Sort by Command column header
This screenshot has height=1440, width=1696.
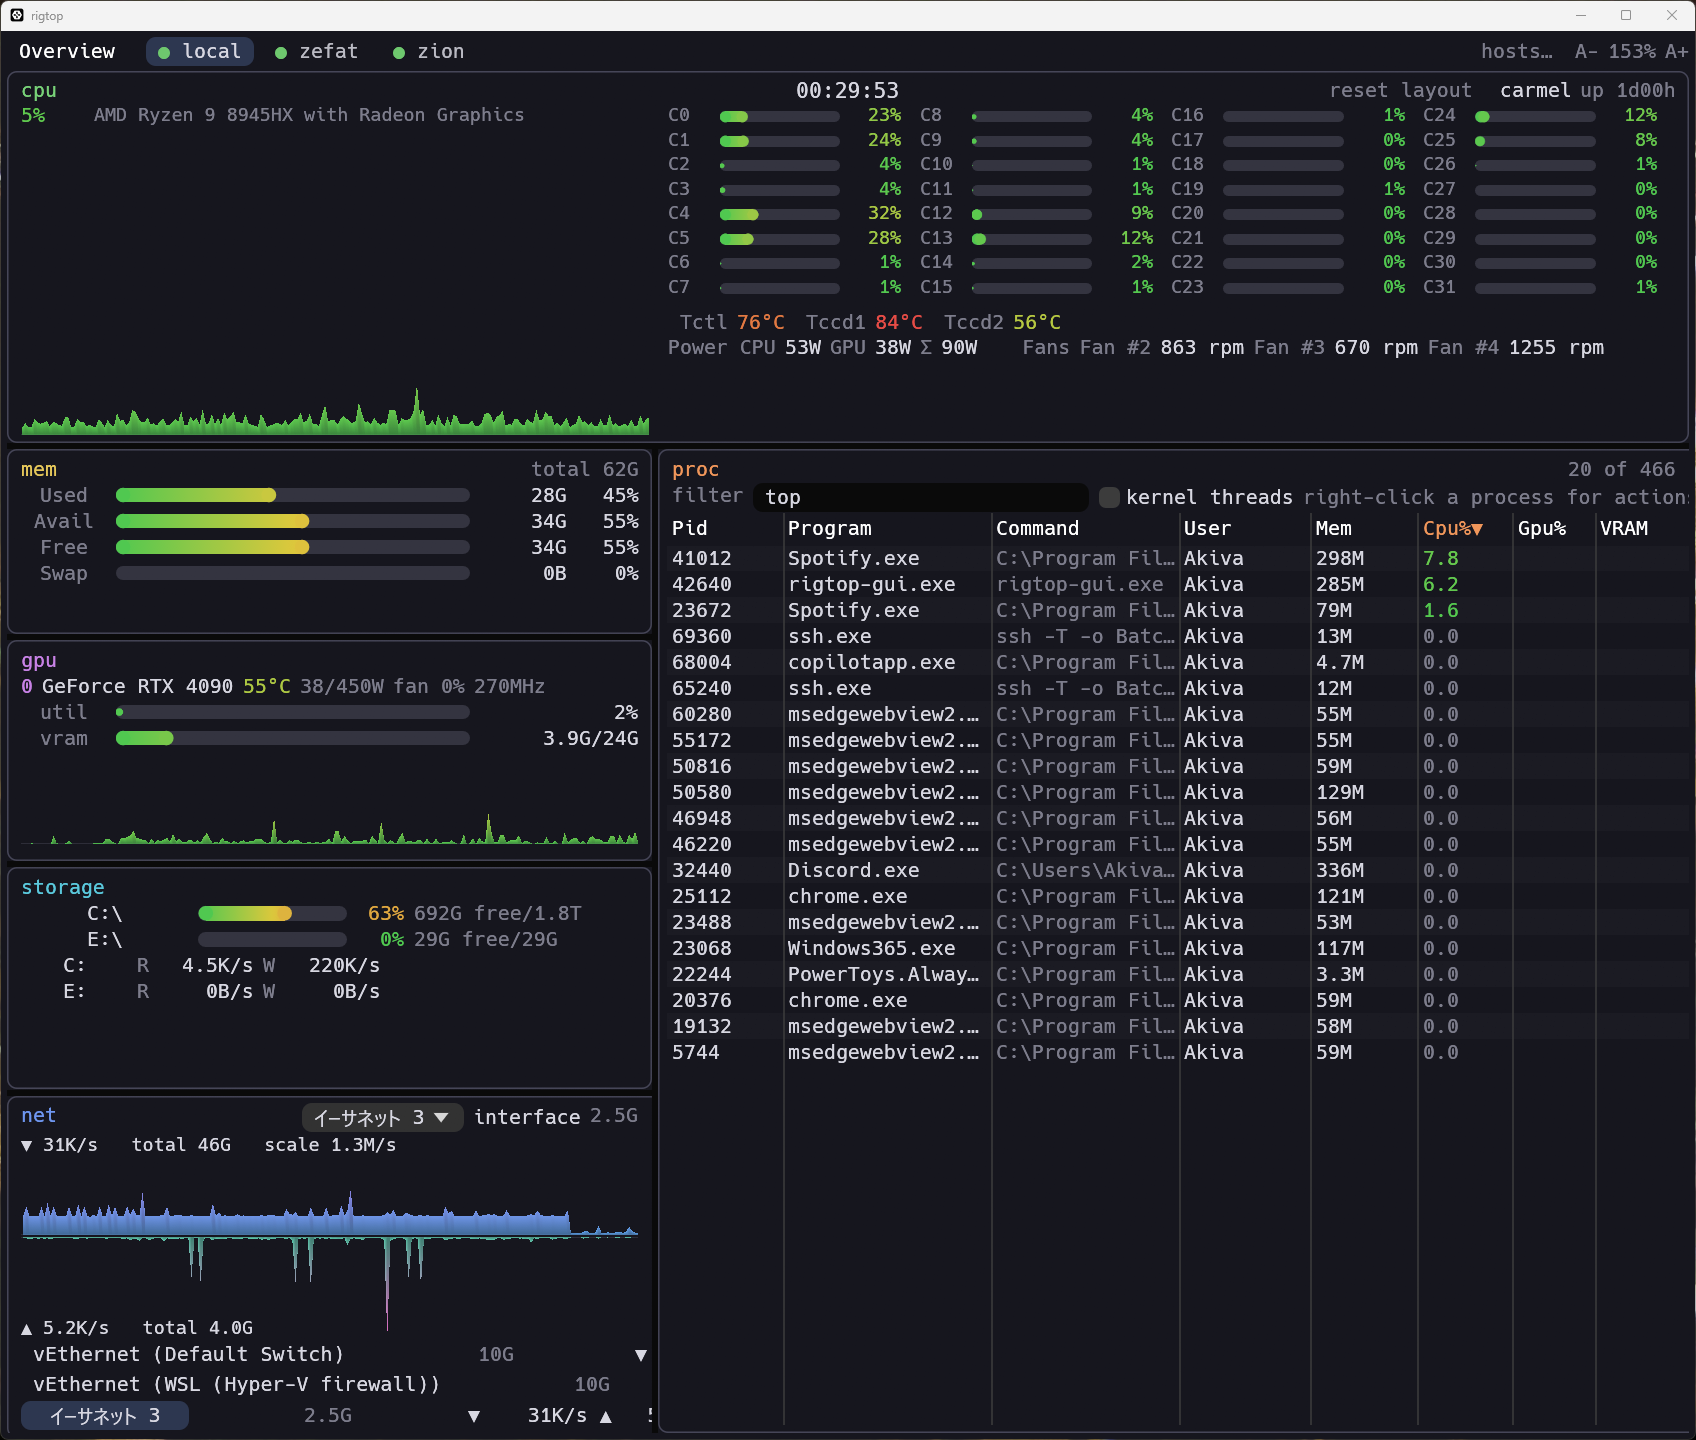point(1037,528)
